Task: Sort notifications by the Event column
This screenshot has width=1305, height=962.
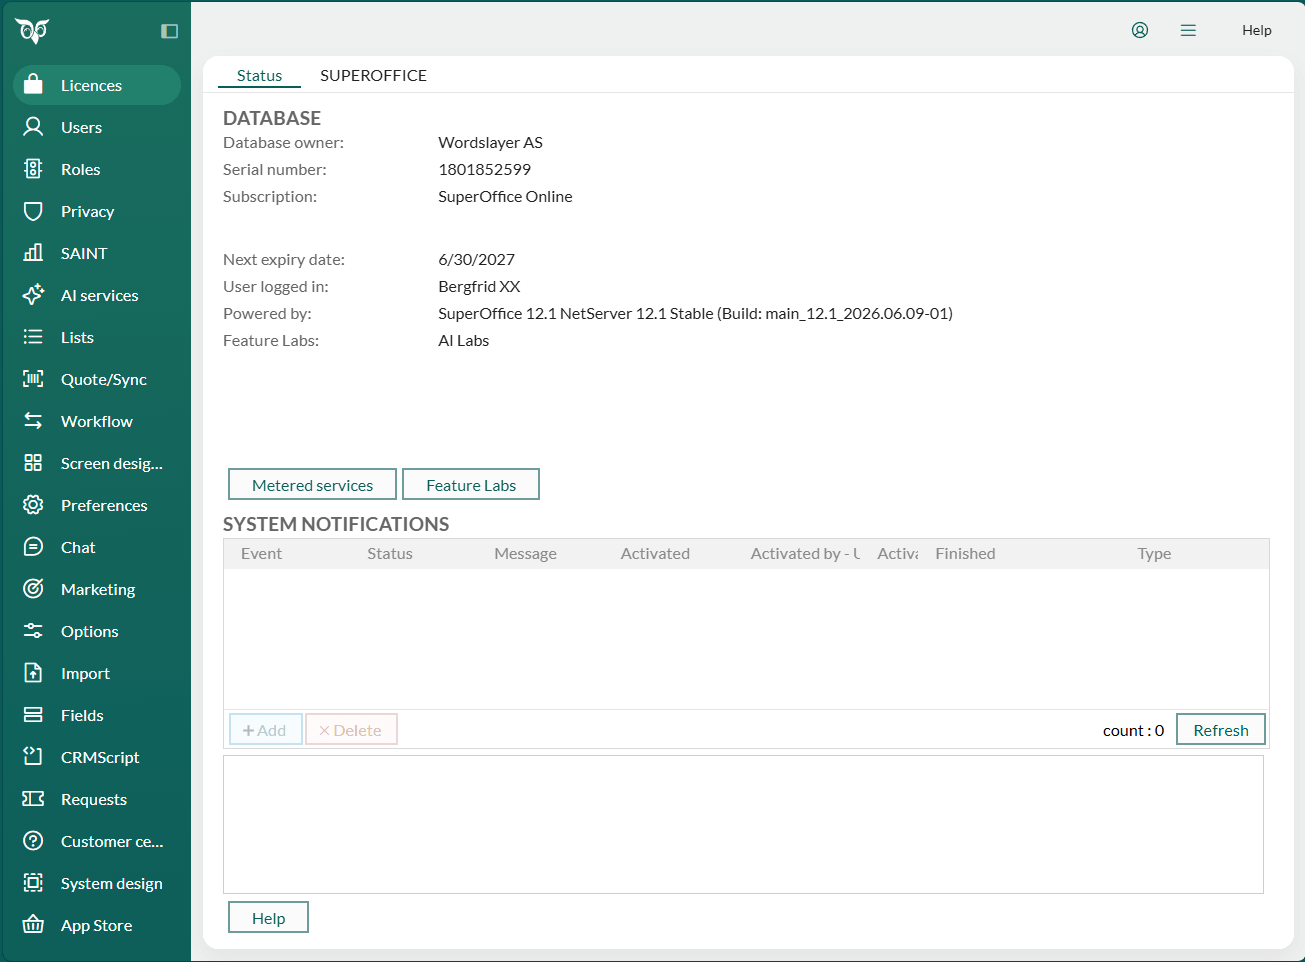Action: pyautogui.click(x=262, y=554)
